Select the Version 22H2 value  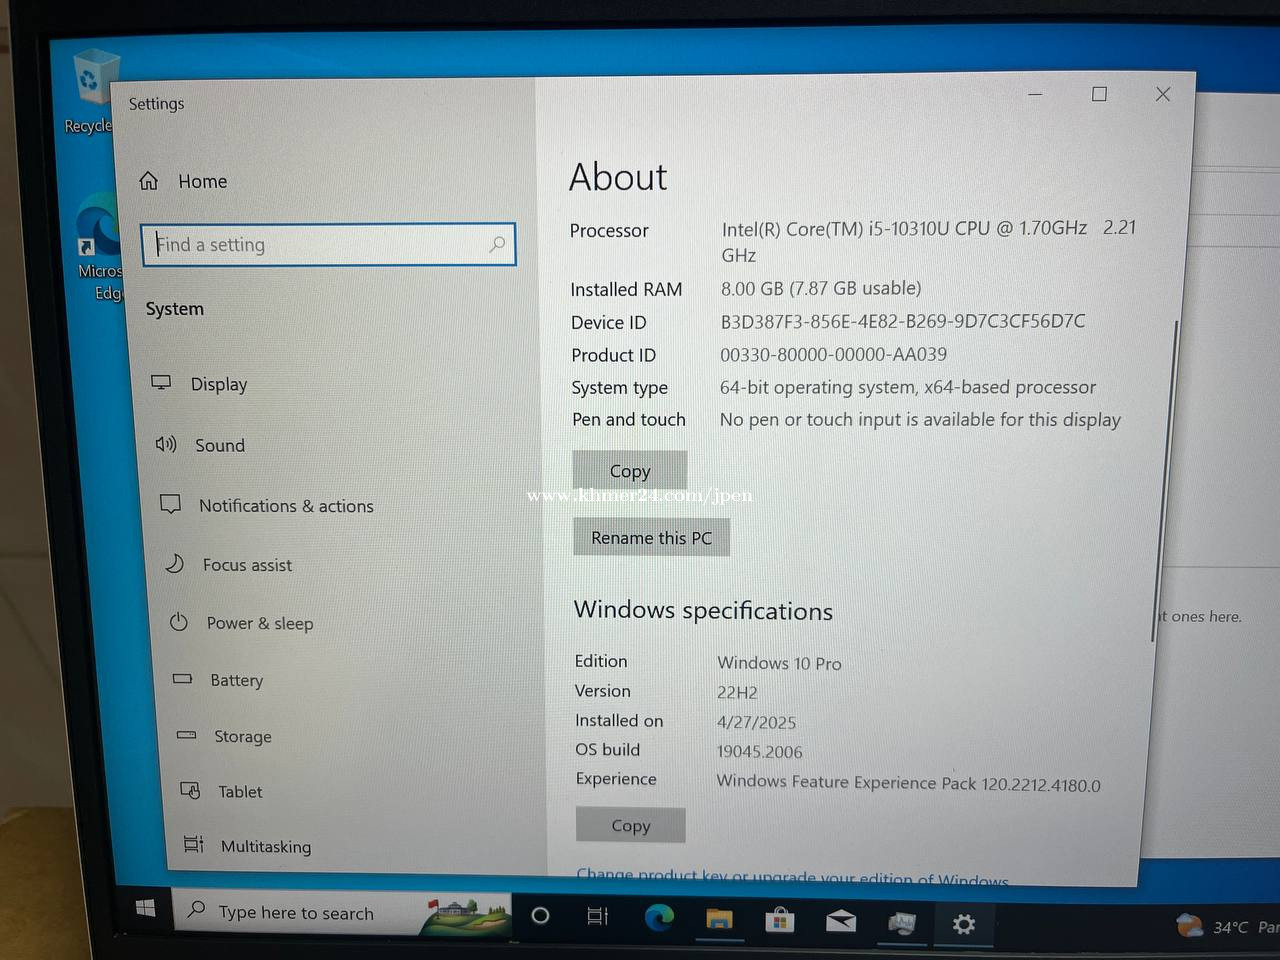tap(737, 692)
